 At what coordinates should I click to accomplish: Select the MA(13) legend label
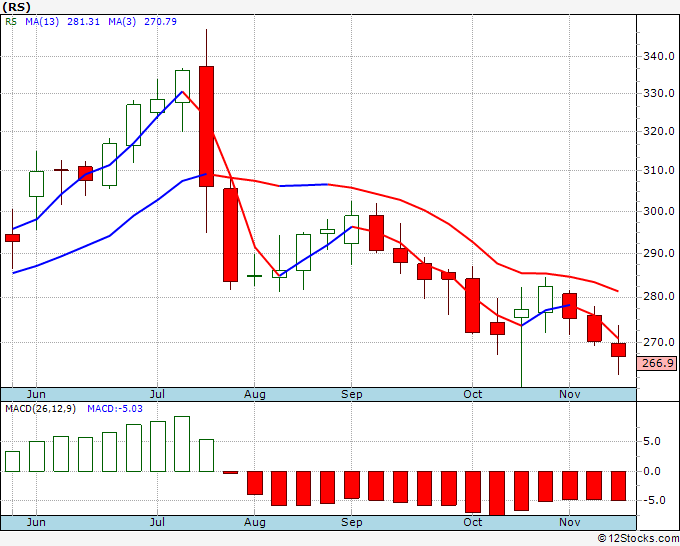42,22
